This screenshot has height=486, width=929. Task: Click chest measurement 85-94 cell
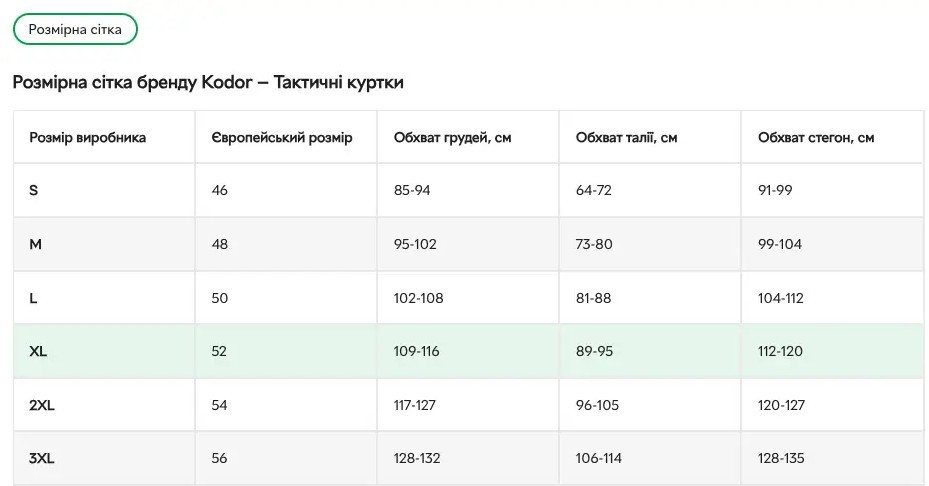(x=412, y=190)
